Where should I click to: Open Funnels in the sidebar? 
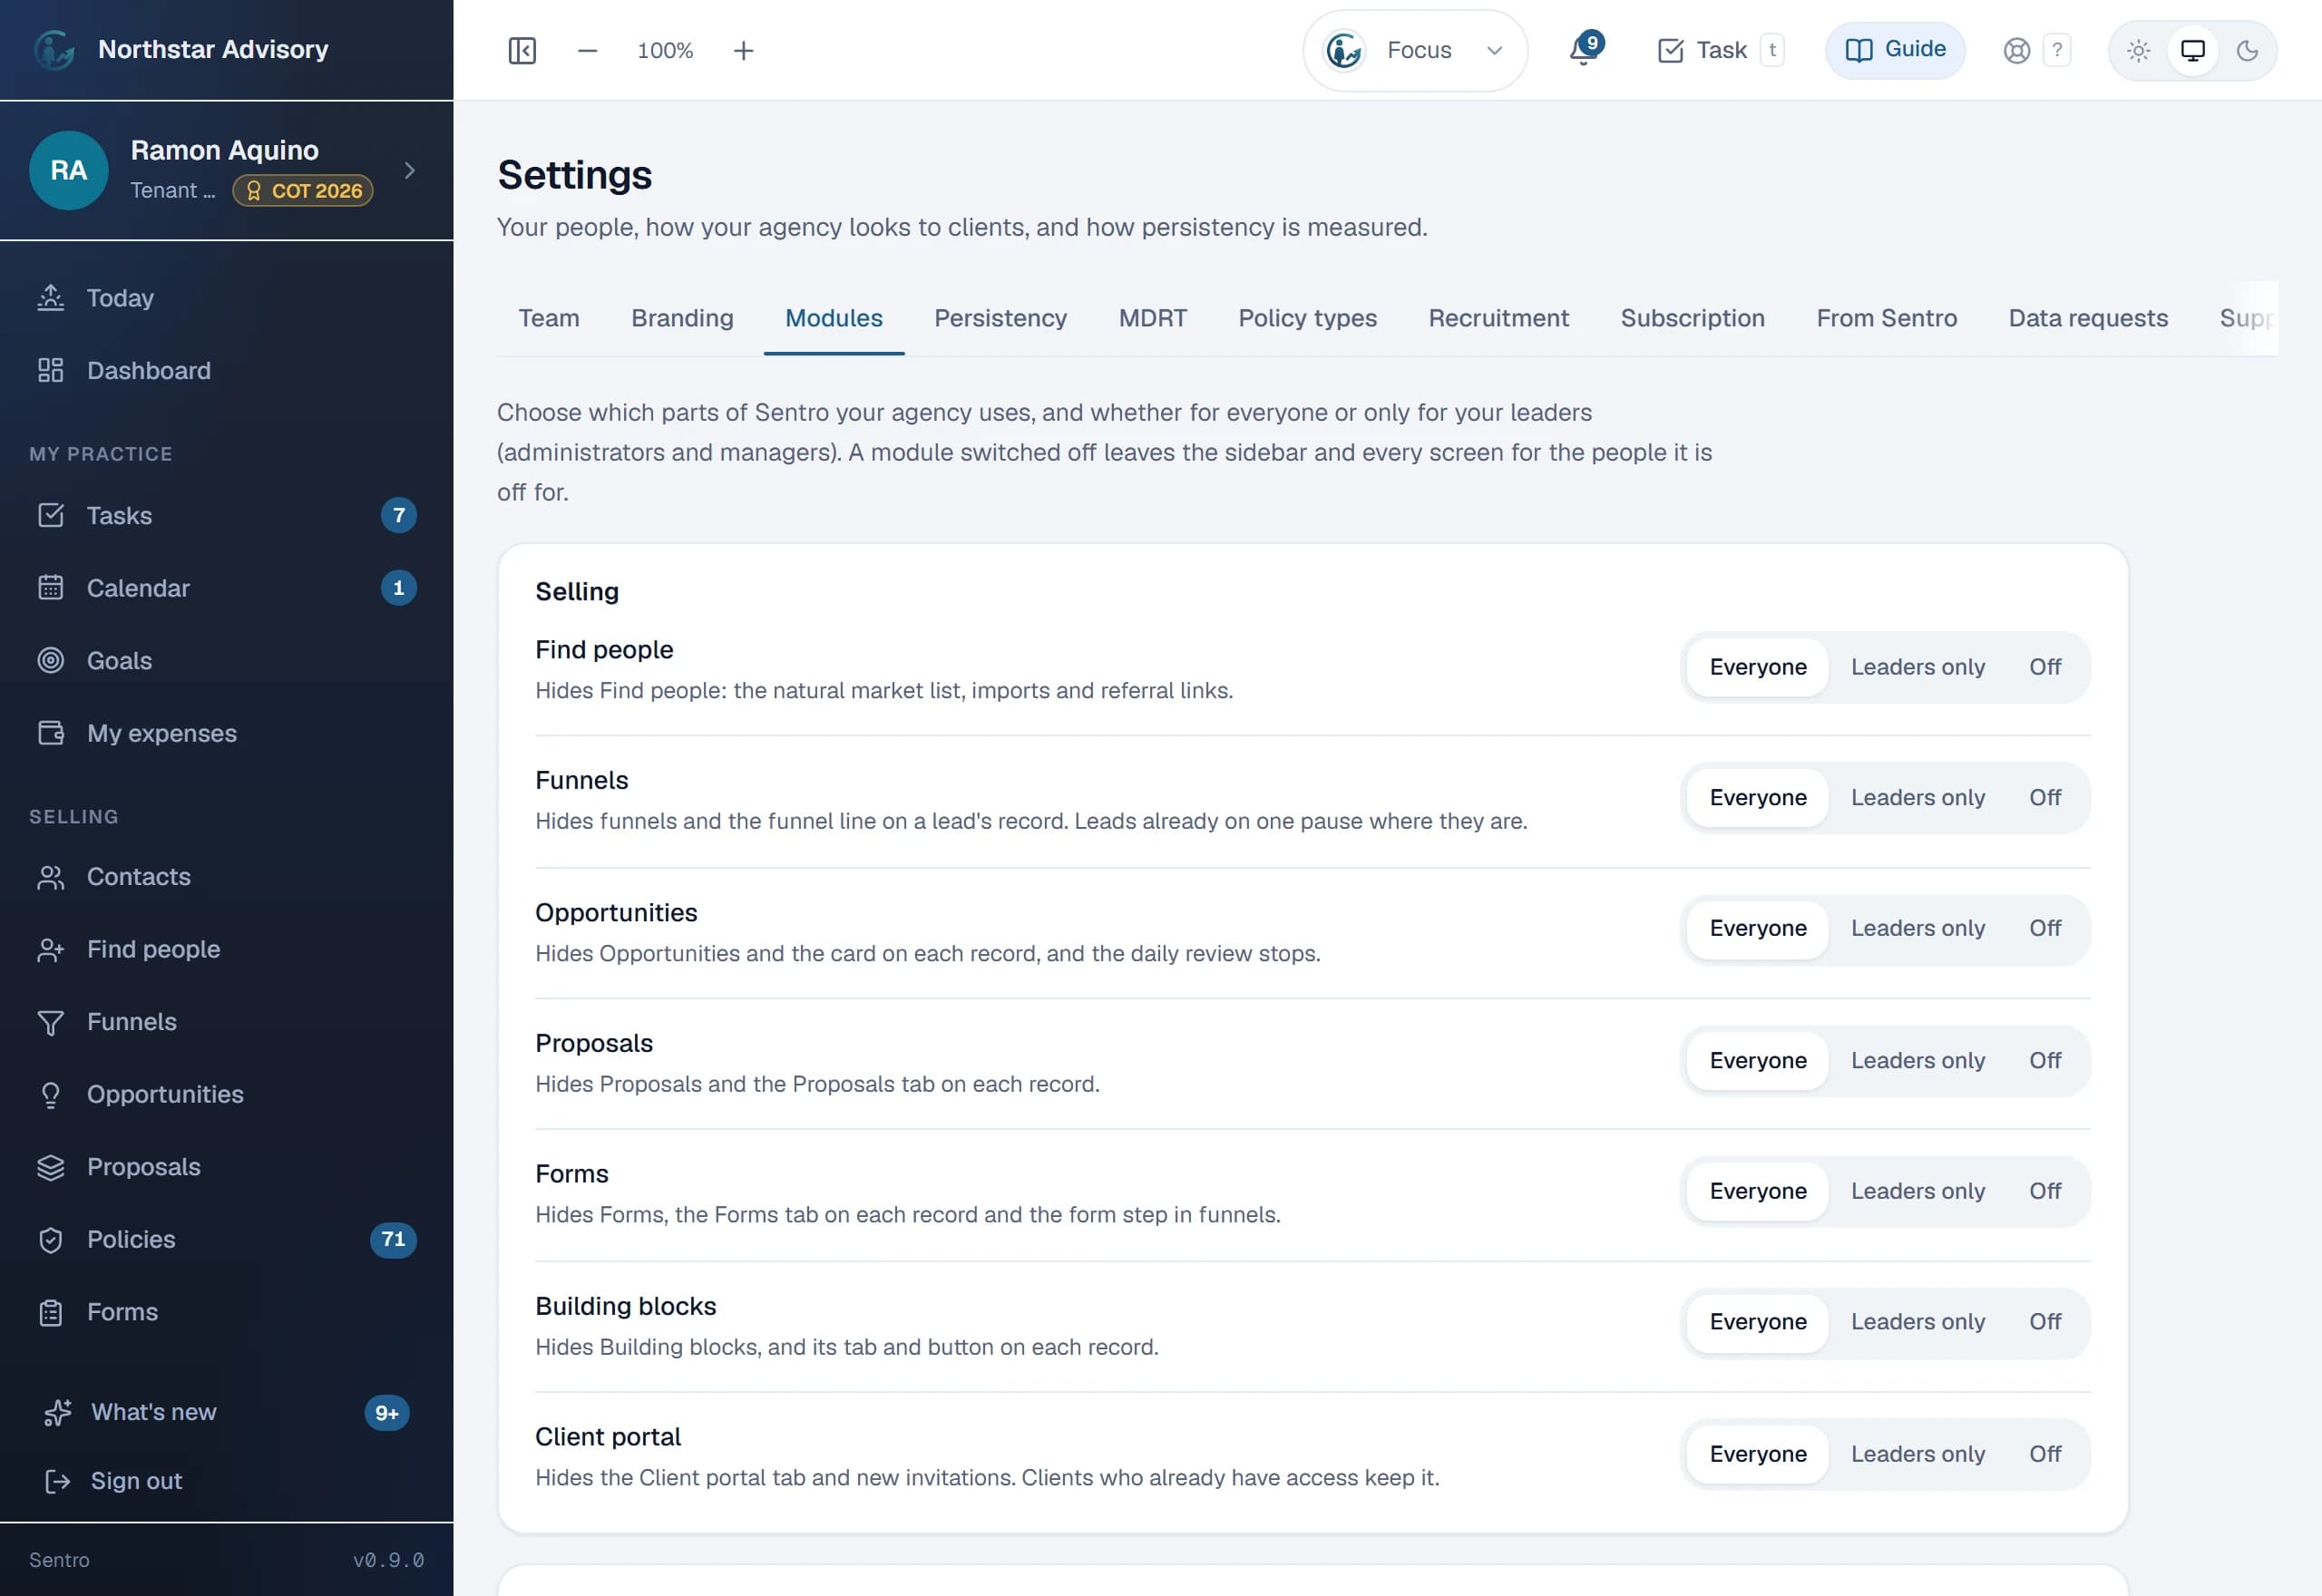[x=226, y=1022]
